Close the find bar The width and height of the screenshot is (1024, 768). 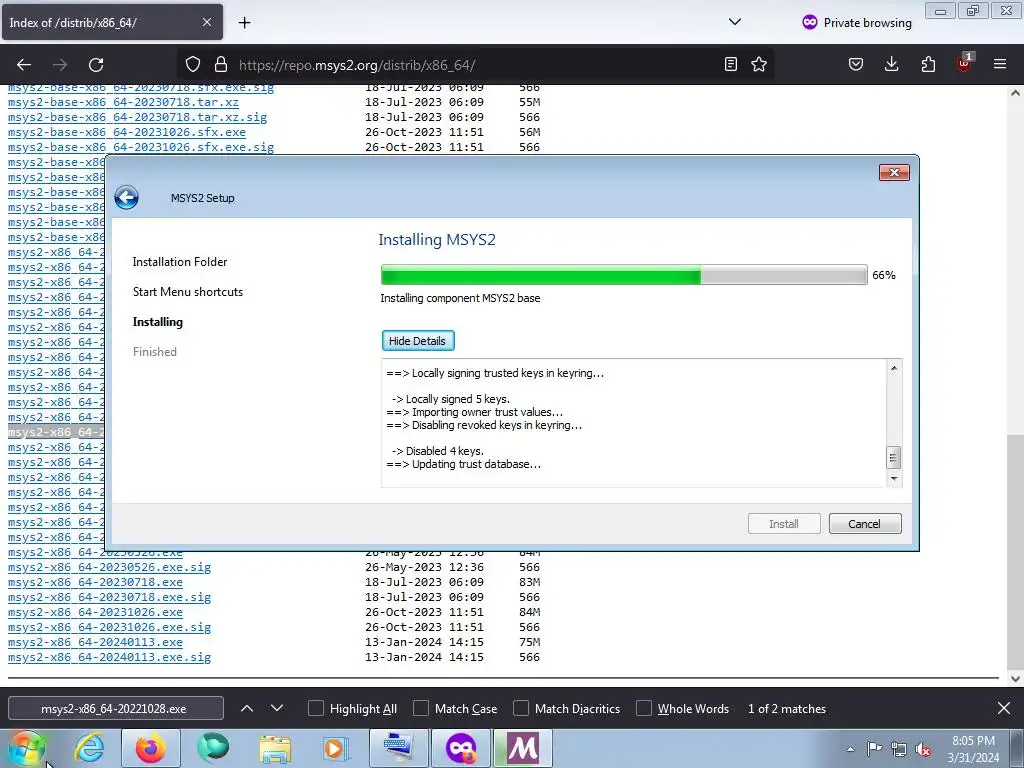pyautogui.click(x=1004, y=708)
